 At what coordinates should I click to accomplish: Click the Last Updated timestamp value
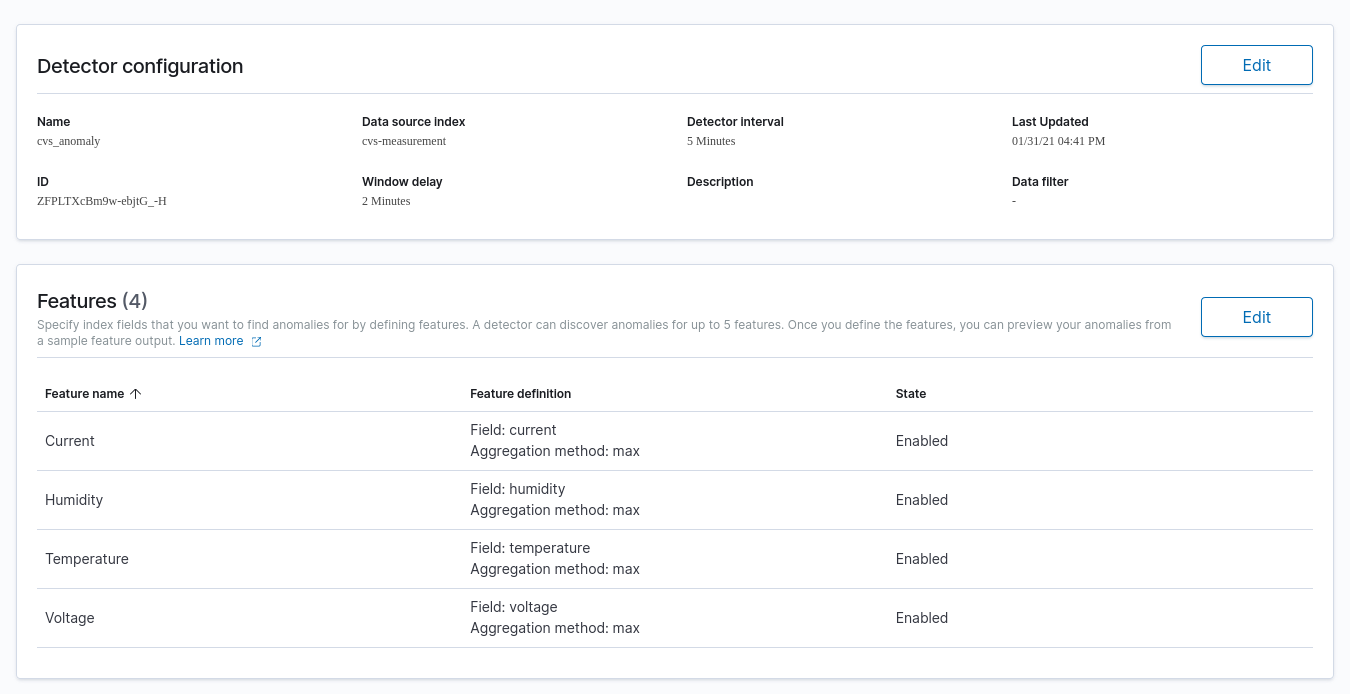click(x=1058, y=141)
